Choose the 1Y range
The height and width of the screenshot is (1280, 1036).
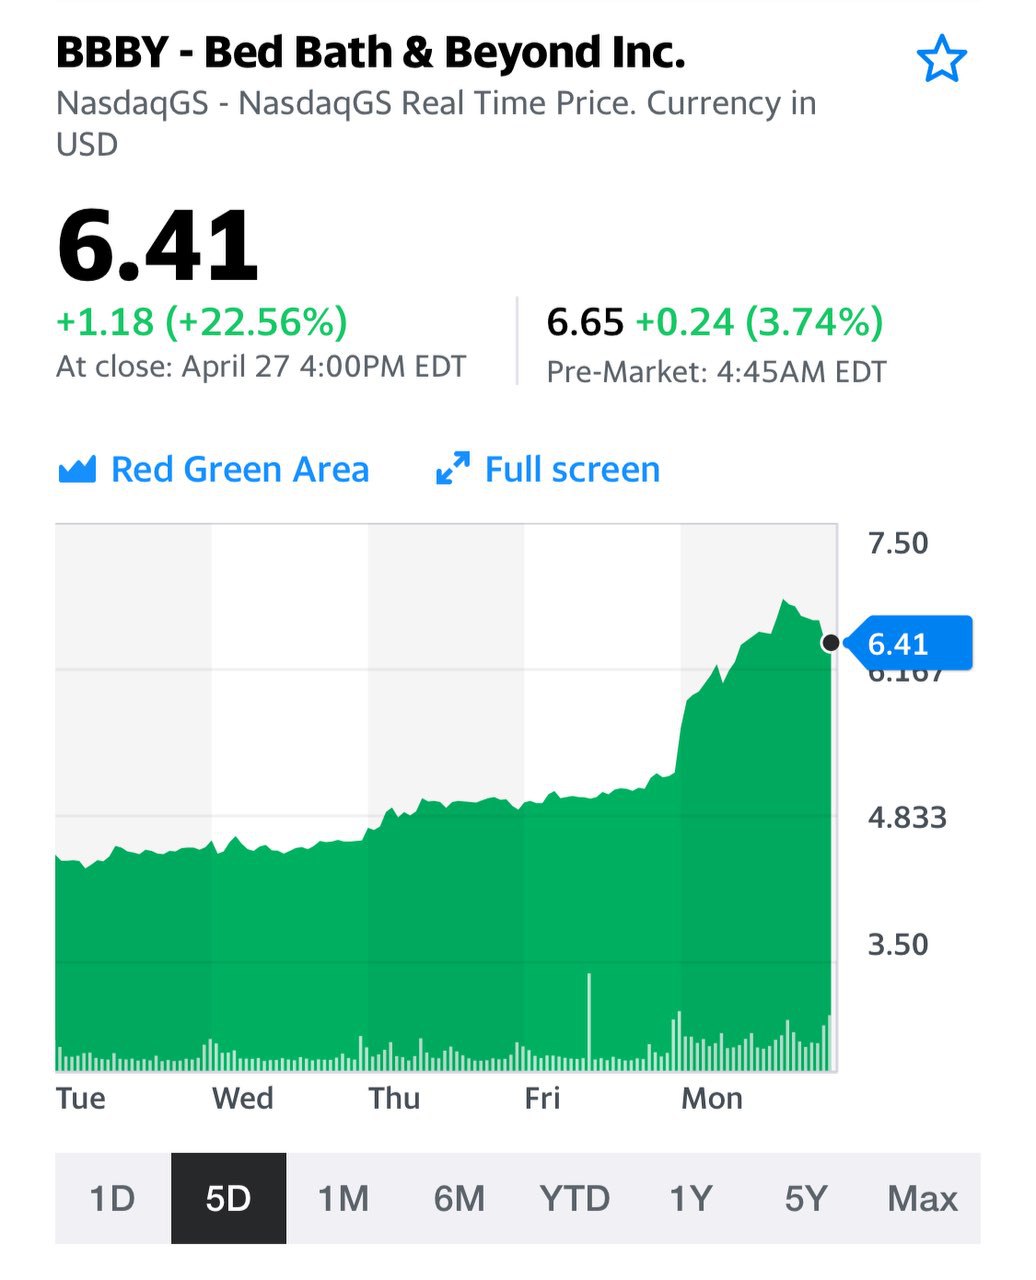691,1198
